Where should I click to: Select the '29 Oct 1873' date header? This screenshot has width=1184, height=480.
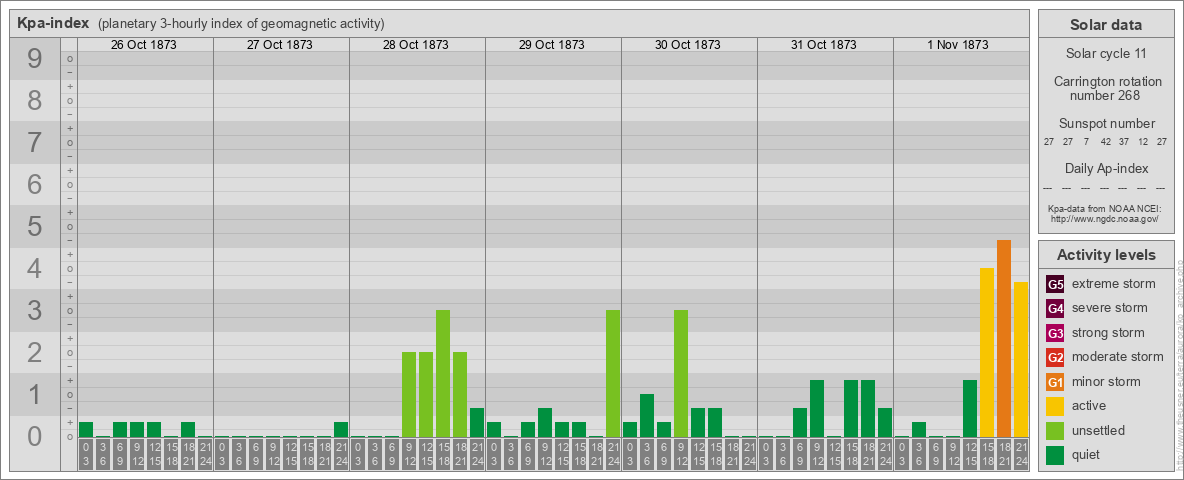[x=551, y=45]
